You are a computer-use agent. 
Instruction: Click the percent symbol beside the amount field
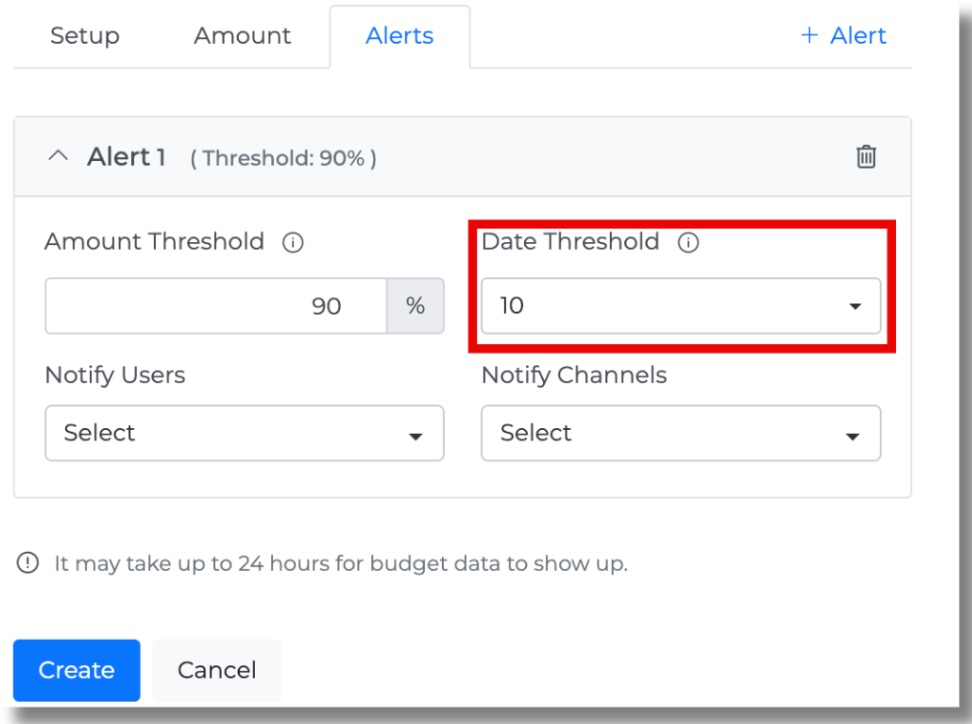415,306
